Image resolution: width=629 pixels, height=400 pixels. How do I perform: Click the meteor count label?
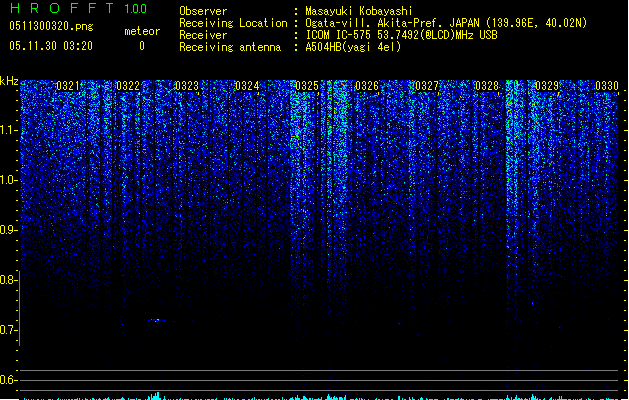point(142,31)
